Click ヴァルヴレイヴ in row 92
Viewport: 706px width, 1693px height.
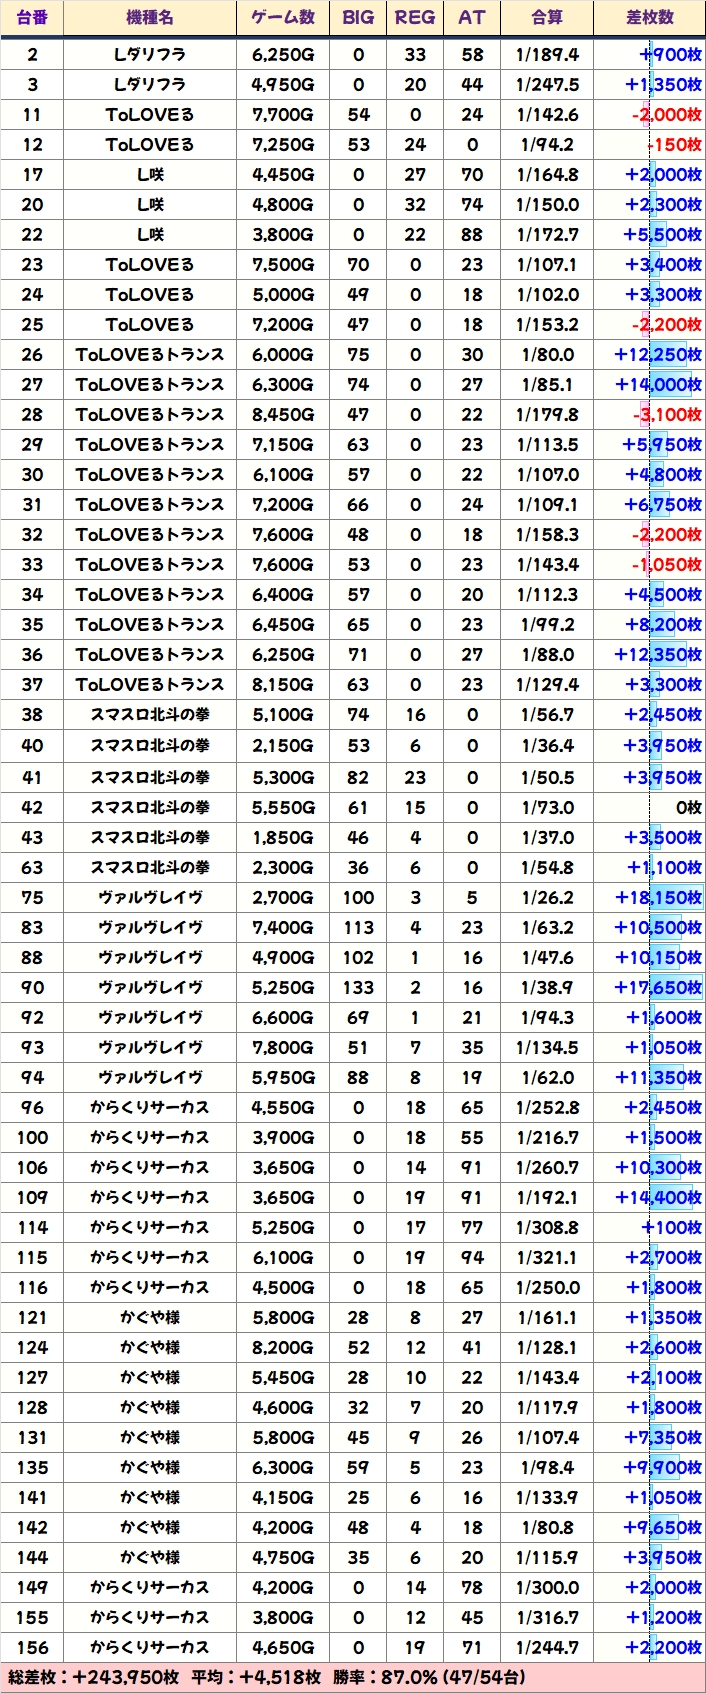tap(150, 1017)
